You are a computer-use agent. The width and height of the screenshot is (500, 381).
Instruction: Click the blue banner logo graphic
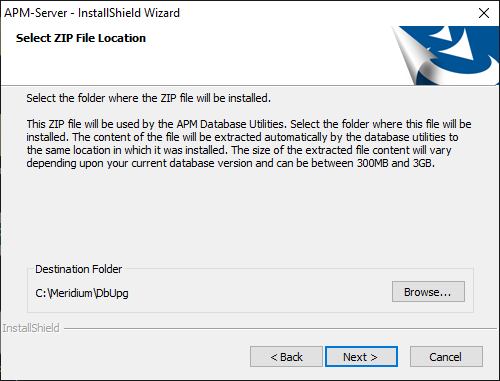click(446, 55)
